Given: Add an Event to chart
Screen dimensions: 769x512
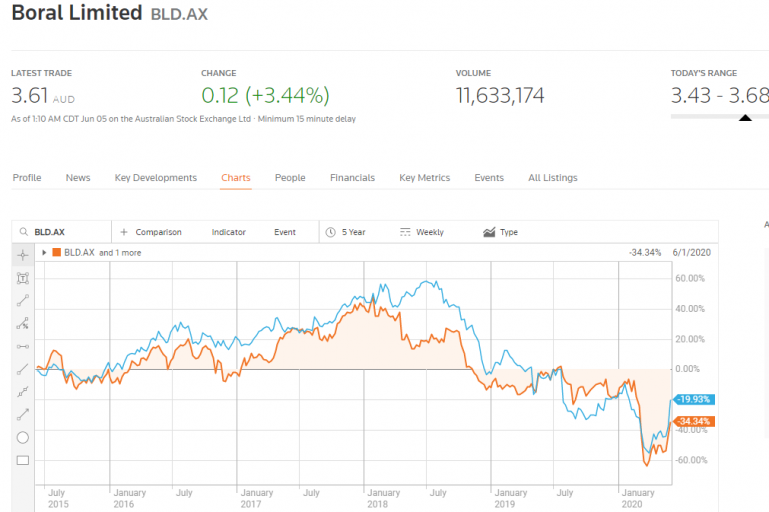Looking at the screenshot, I should tap(285, 232).
